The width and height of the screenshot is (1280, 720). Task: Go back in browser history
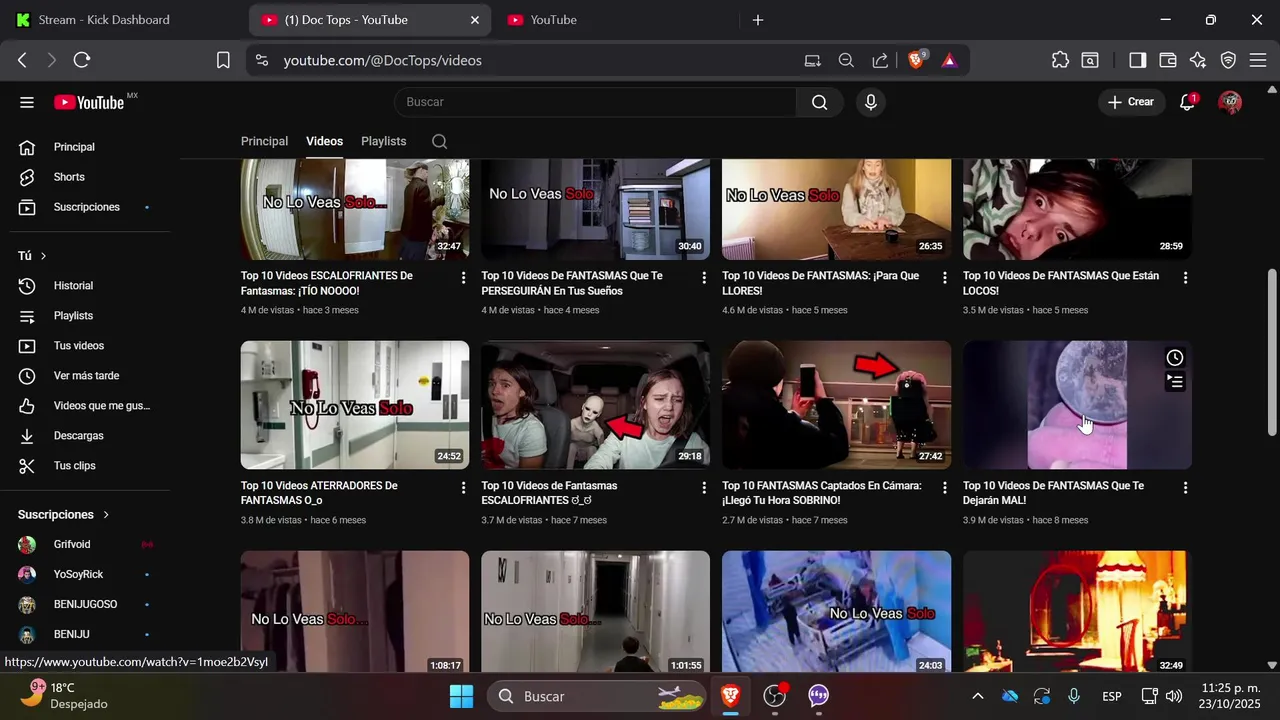point(22,60)
